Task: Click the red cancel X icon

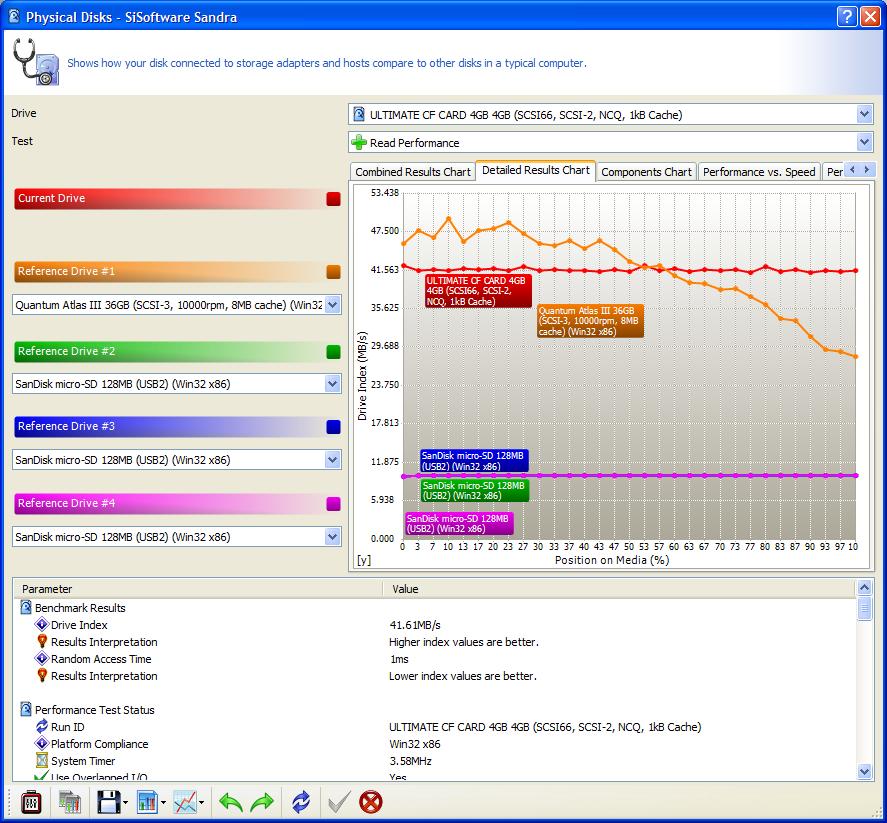Action: (x=371, y=802)
